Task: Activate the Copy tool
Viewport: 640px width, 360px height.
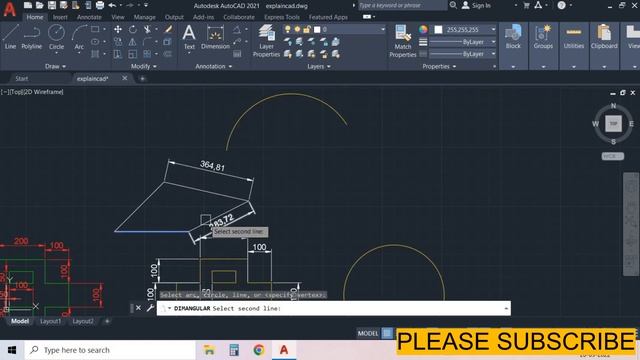Action: [118, 42]
